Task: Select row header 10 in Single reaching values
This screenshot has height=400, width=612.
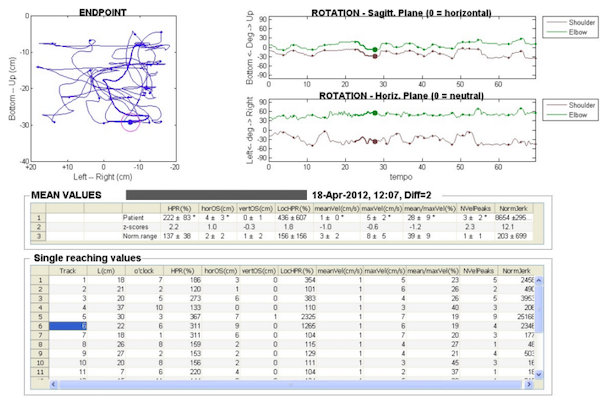Action: click(x=40, y=362)
